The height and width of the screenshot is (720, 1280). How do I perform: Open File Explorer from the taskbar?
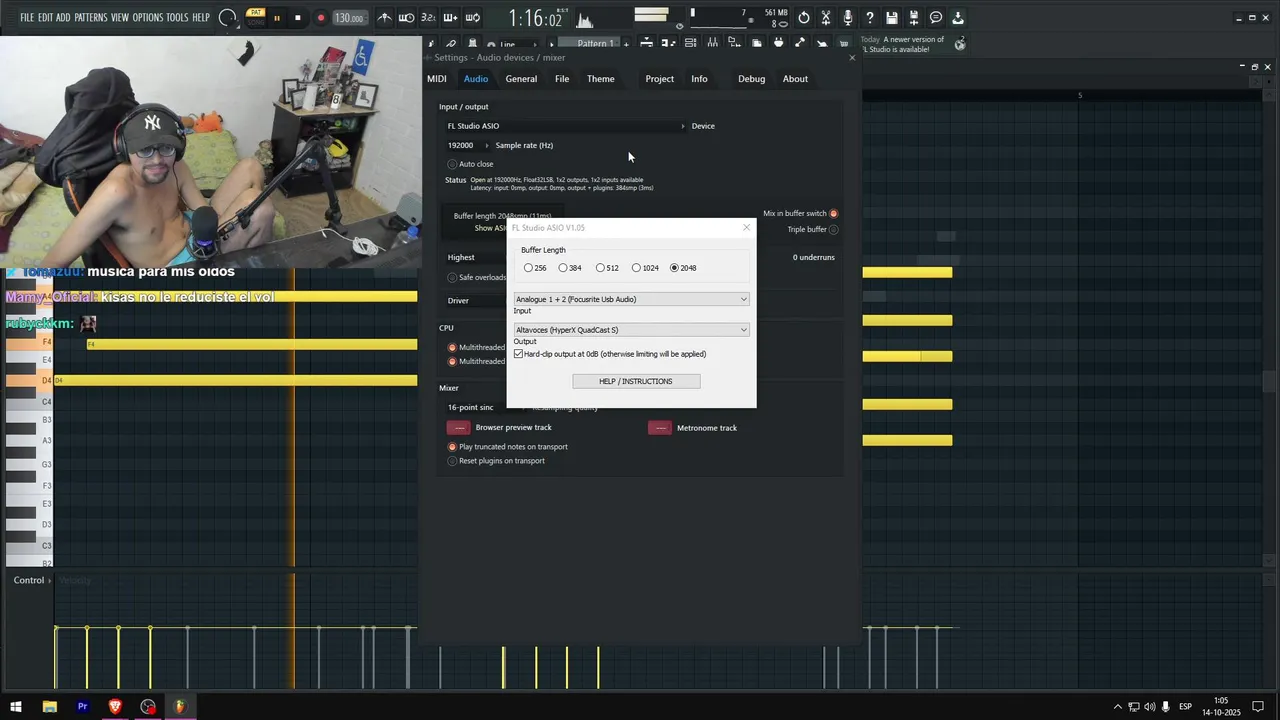[50, 707]
